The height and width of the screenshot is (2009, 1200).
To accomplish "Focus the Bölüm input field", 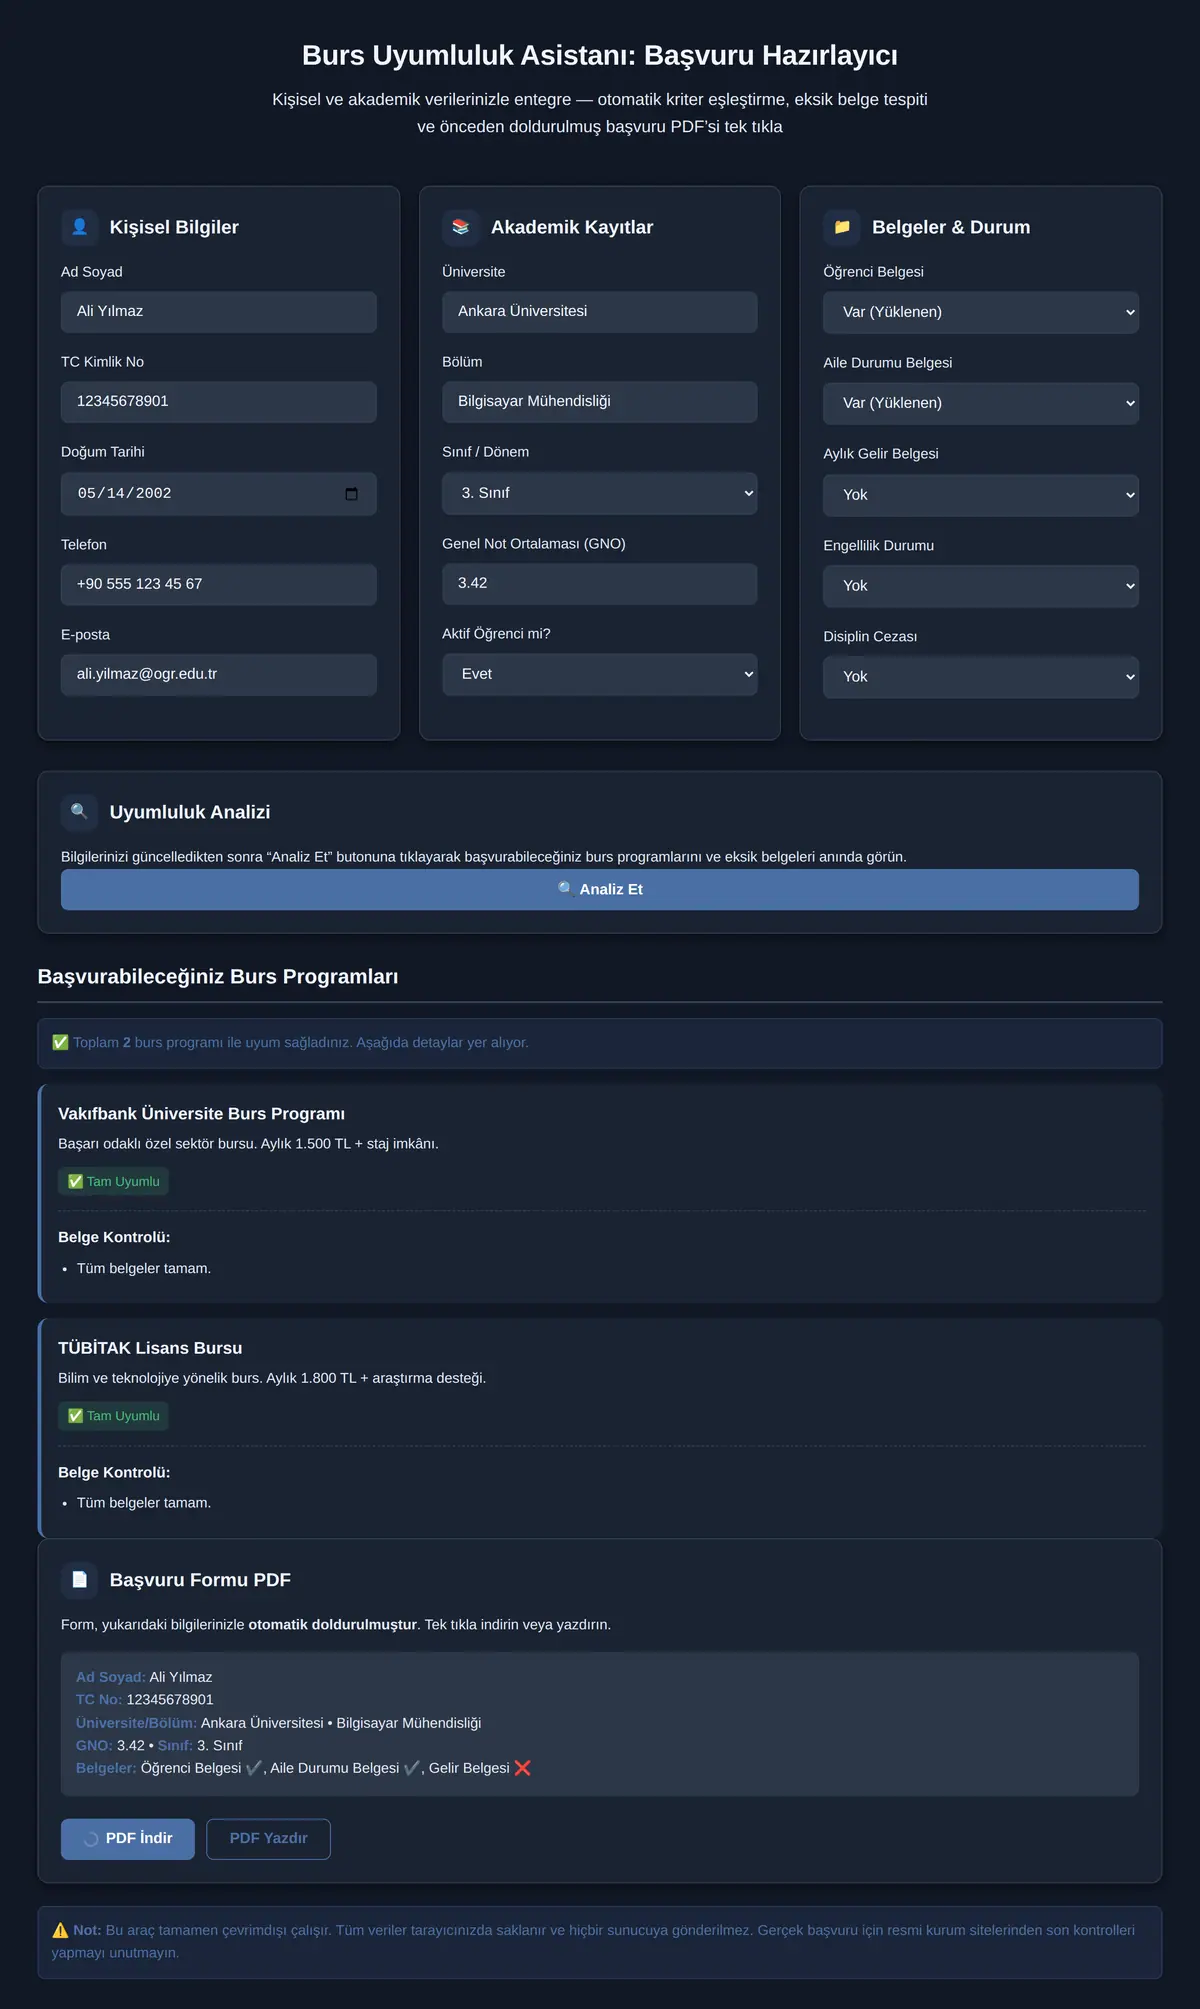I will pos(600,402).
